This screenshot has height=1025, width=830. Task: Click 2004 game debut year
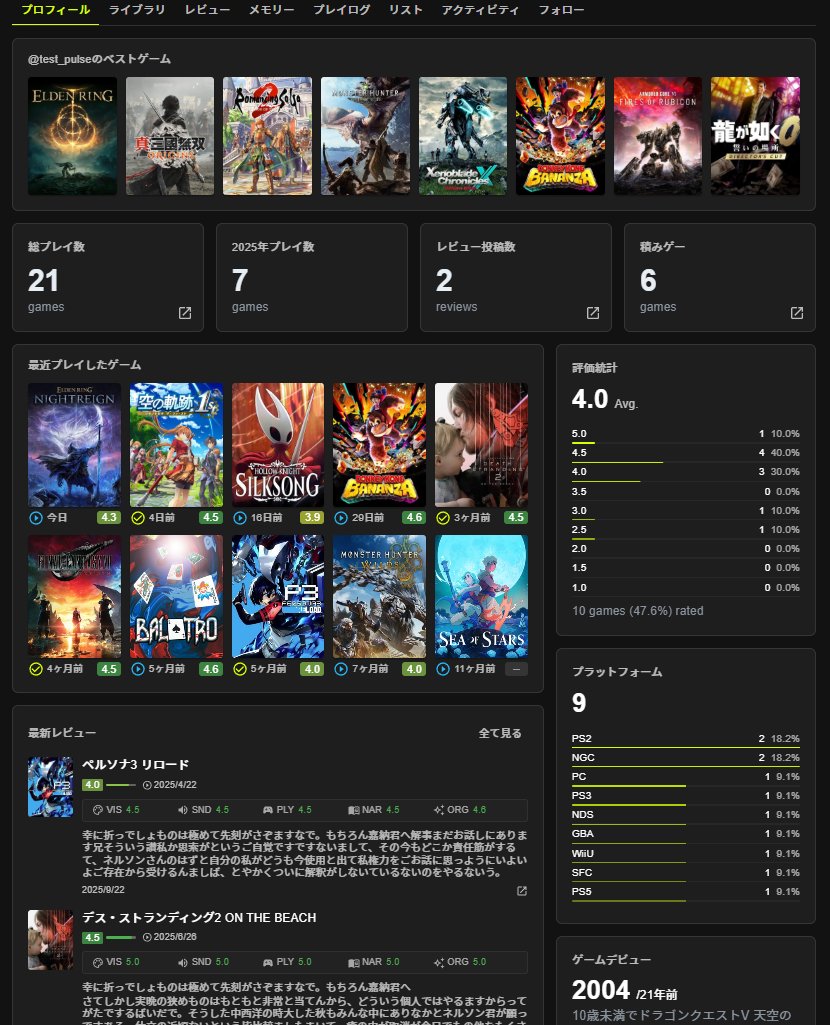(x=601, y=990)
